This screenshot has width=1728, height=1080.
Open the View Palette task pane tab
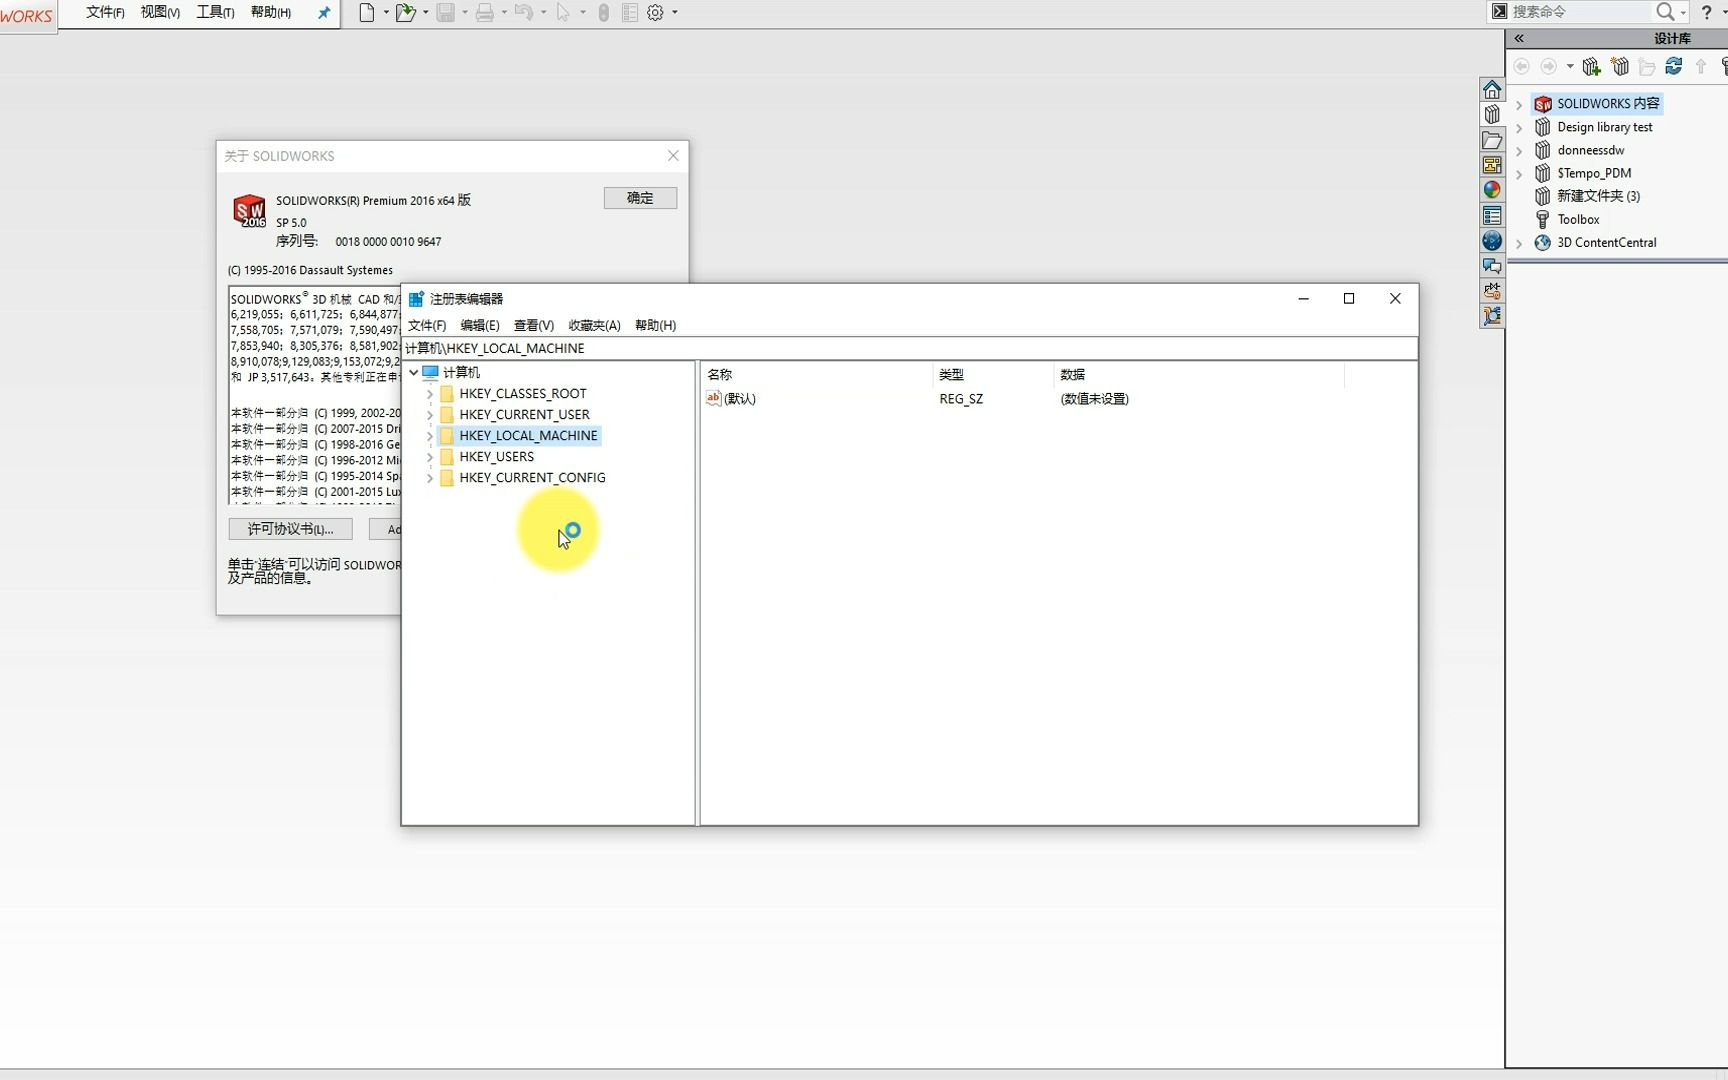point(1492,165)
